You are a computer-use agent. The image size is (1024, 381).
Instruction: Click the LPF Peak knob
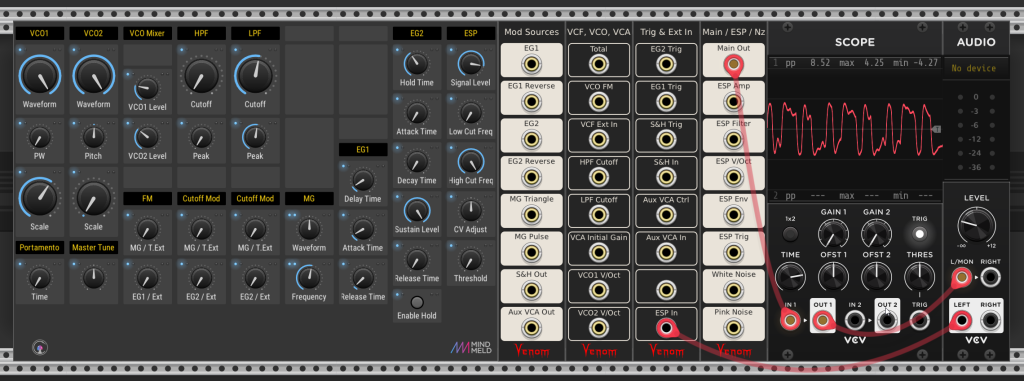pos(255,137)
